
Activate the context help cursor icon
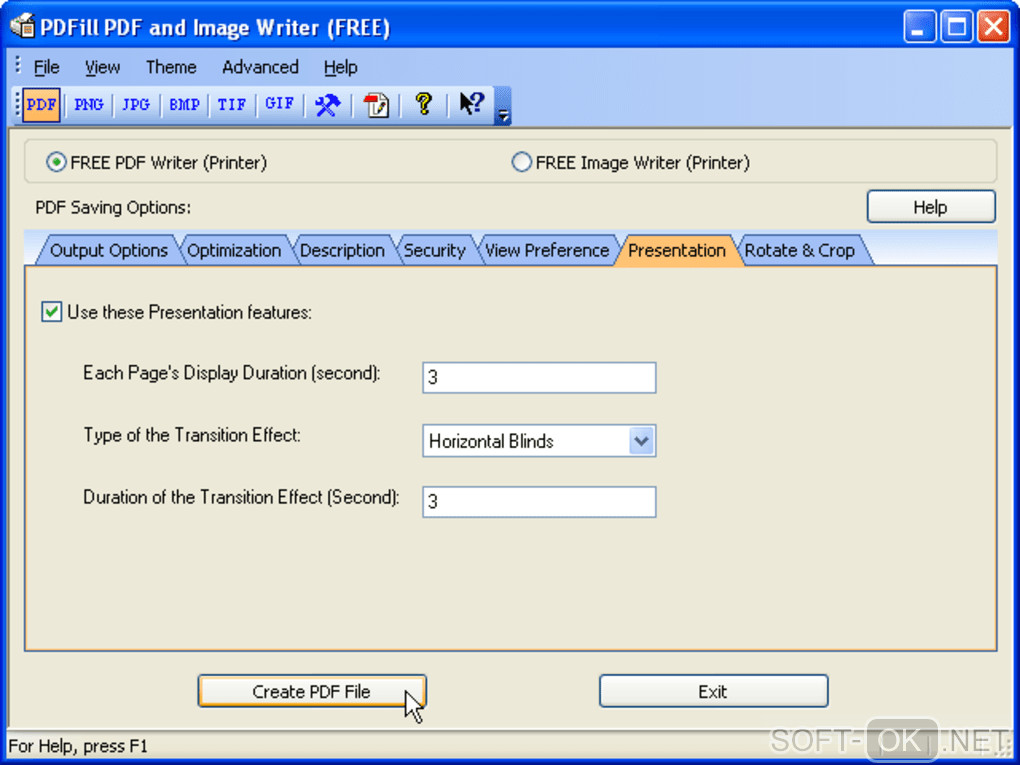tap(471, 104)
